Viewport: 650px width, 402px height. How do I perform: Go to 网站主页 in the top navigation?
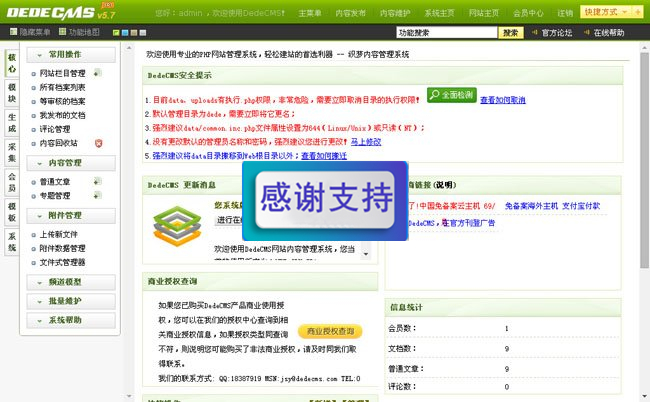pos(484,13)
